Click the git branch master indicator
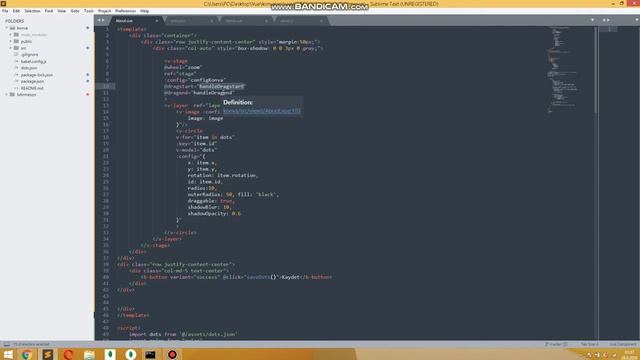Image resolution: width=640 pixels, height=360 pixels. click(555, 344)
